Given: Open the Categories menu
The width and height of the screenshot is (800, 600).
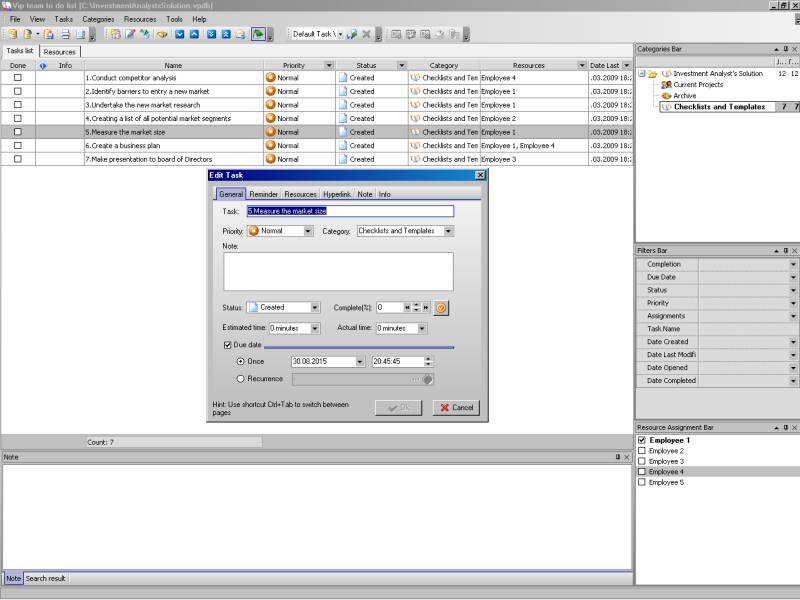Looking at the screenshot, I should coord(98,19).
